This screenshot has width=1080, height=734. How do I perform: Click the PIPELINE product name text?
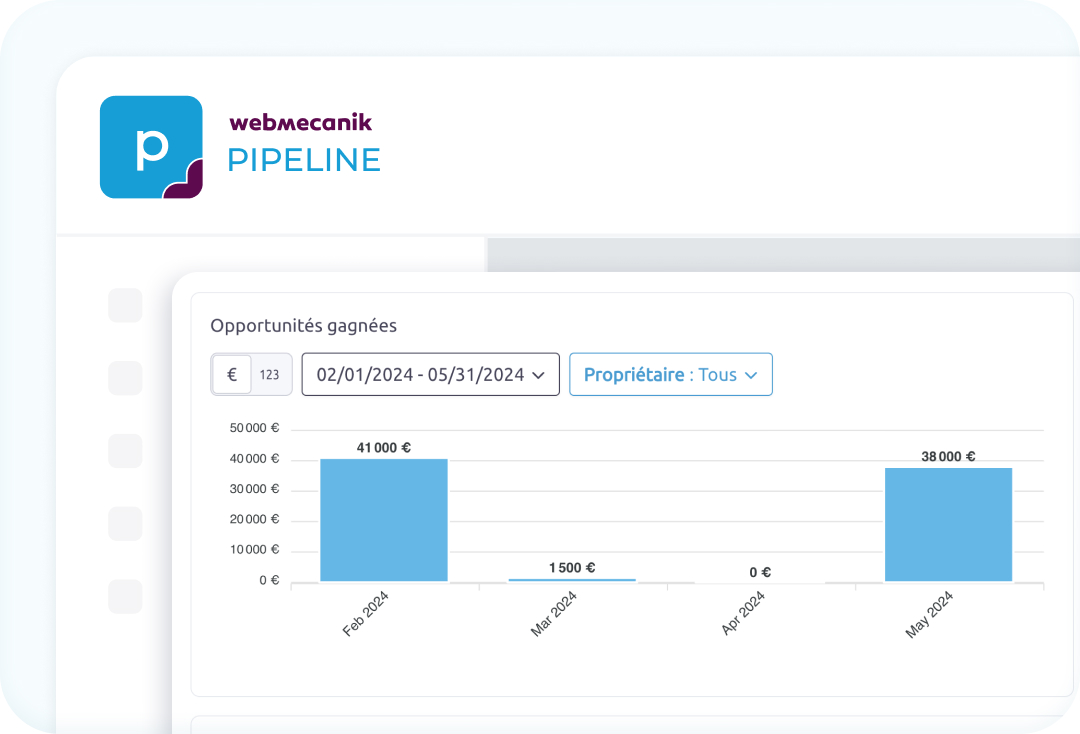(x=304, y=160)
